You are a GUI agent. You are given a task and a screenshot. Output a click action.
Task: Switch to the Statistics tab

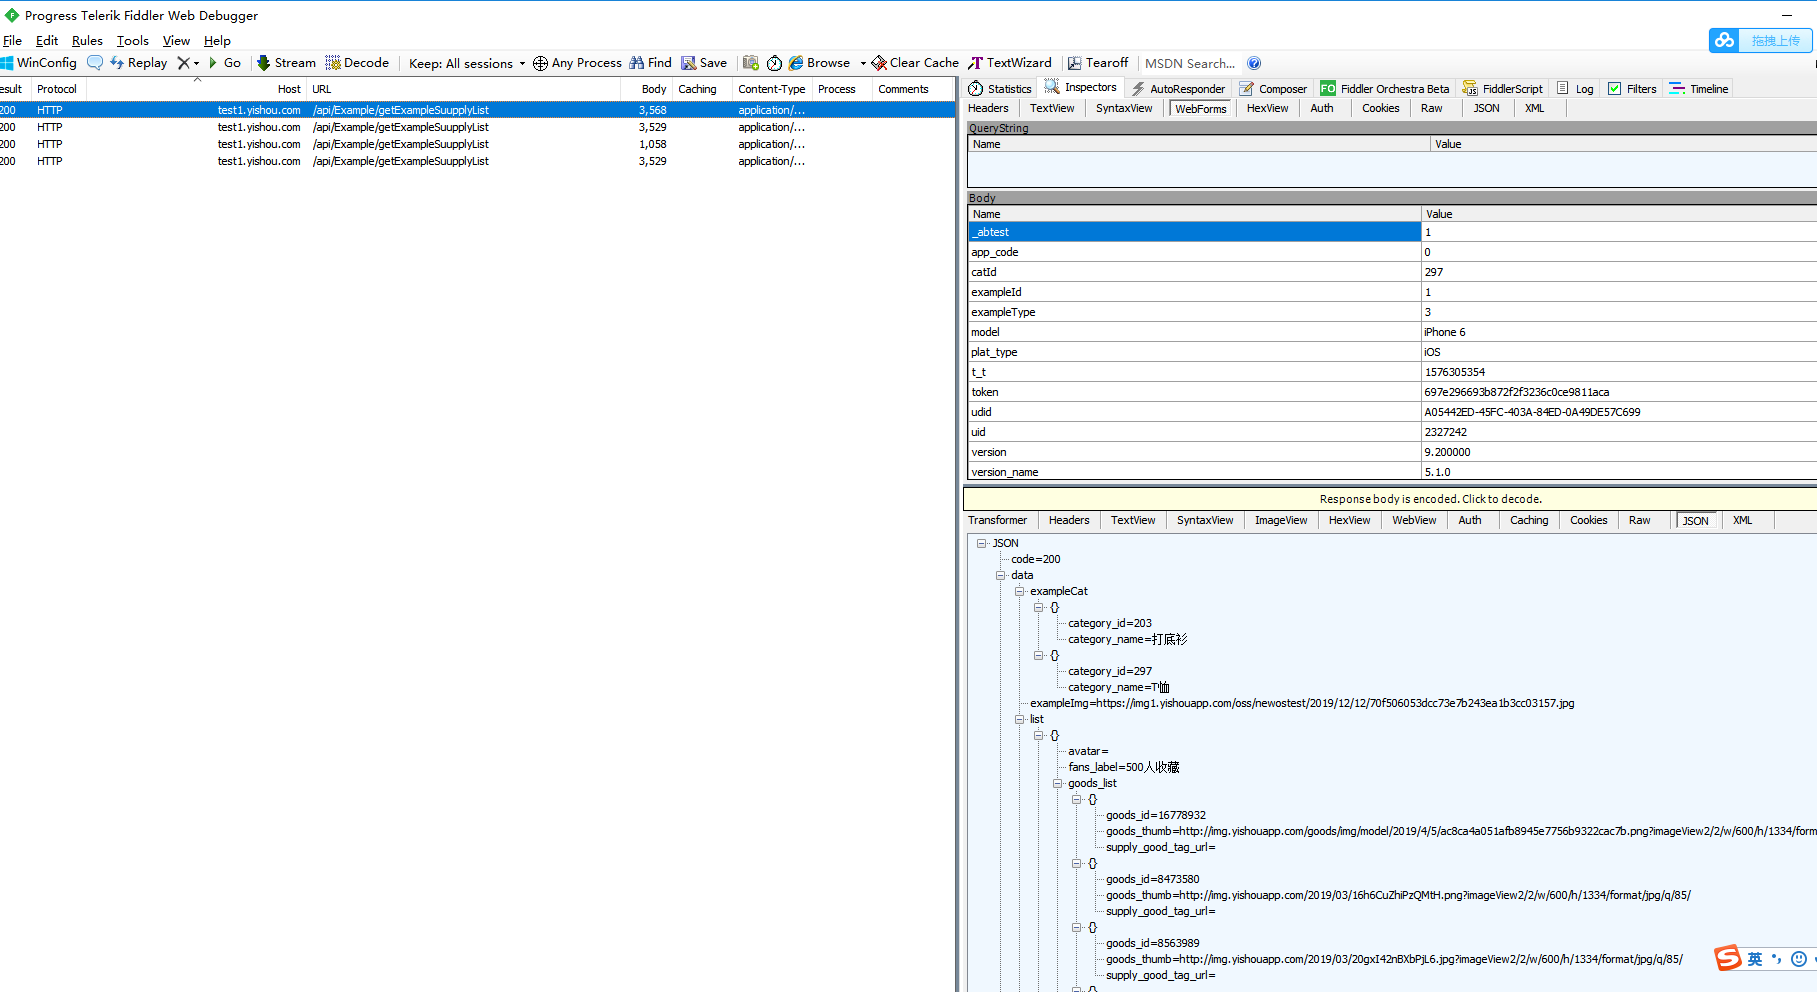tap(1000, 89)
